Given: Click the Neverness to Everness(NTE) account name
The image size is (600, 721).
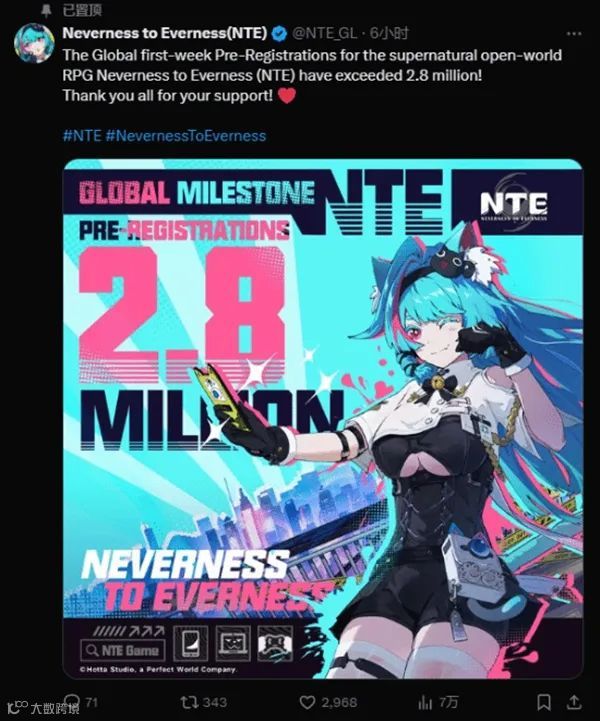Looking at the screenshot, I should coord(165,33).
